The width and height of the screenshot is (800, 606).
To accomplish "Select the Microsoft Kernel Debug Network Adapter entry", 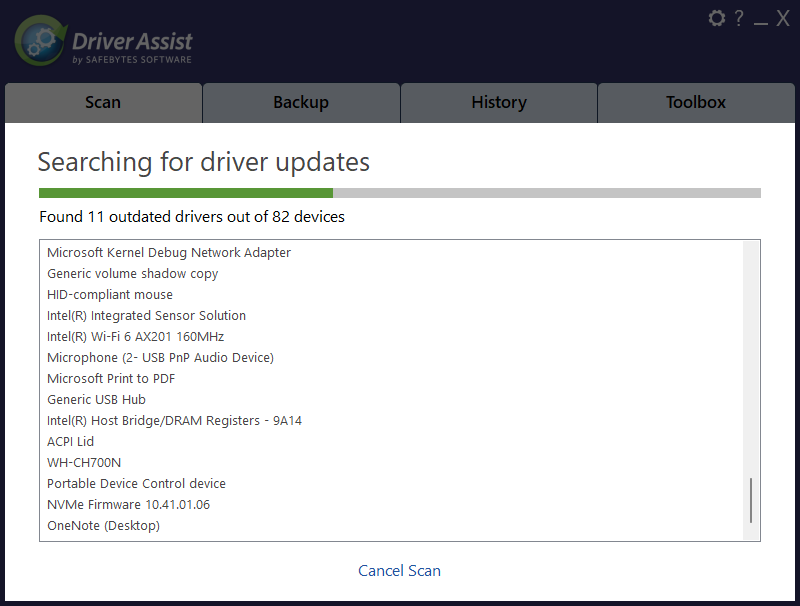I will click(169, 252).
